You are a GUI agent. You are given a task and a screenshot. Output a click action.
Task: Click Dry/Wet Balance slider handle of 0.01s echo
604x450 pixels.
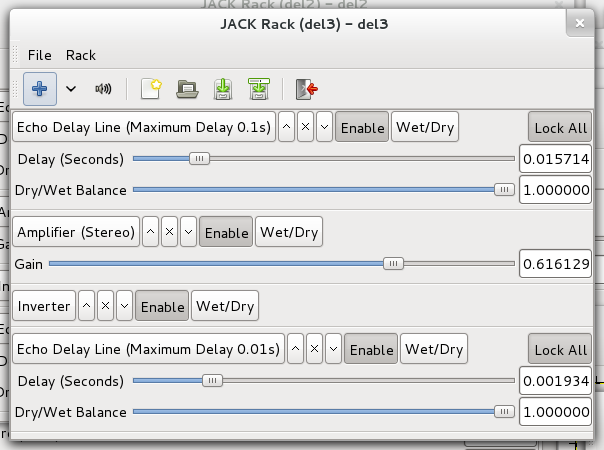(x=504, y=412)
